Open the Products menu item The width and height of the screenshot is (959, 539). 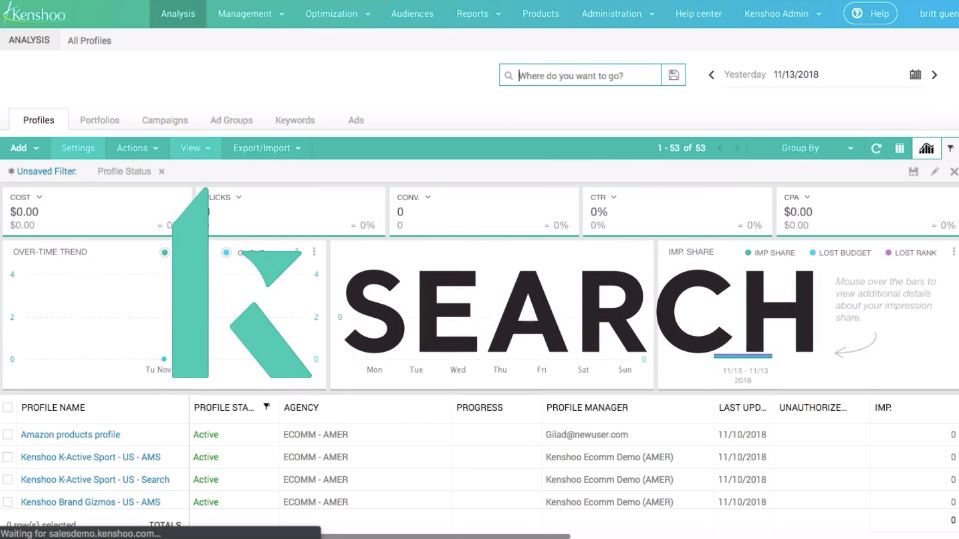pyautogui.click(x=540, y=13)
